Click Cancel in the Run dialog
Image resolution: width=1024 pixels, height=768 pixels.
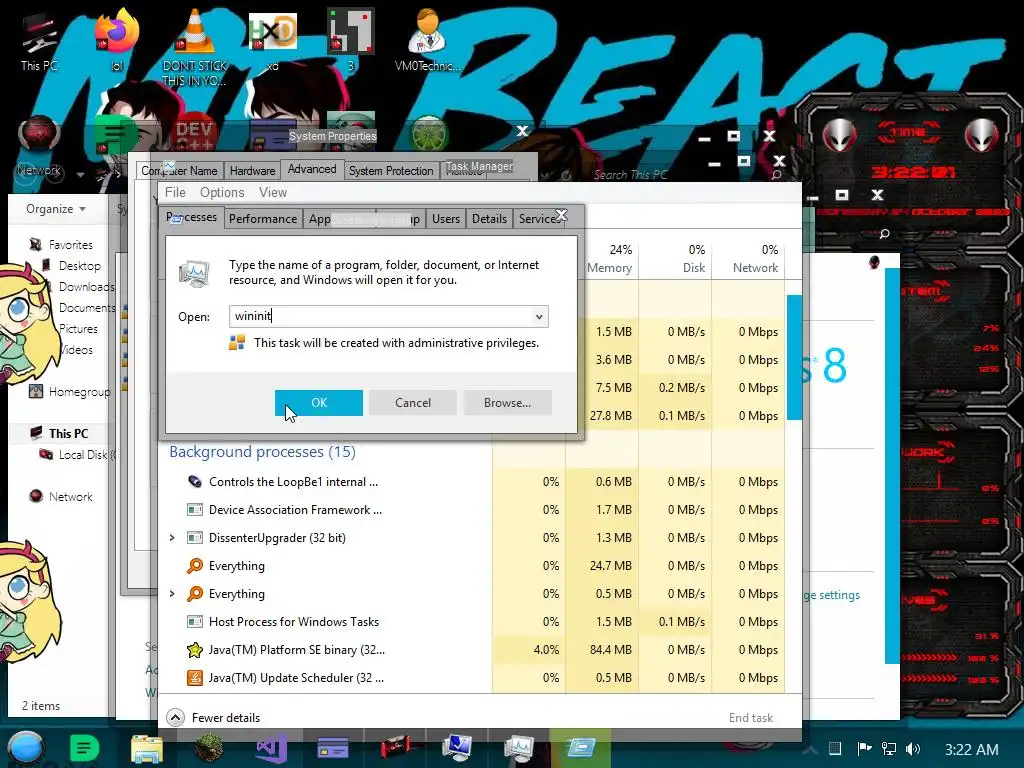[x=413, y=403]
